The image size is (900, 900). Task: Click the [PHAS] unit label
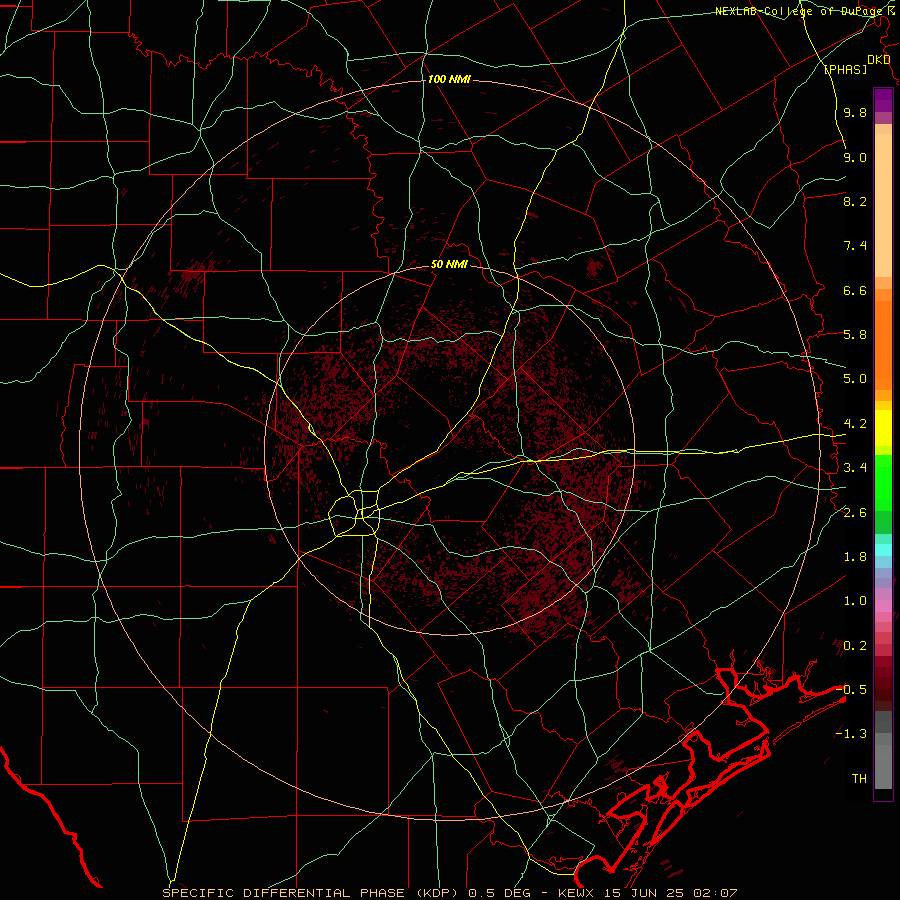(846, 70)
